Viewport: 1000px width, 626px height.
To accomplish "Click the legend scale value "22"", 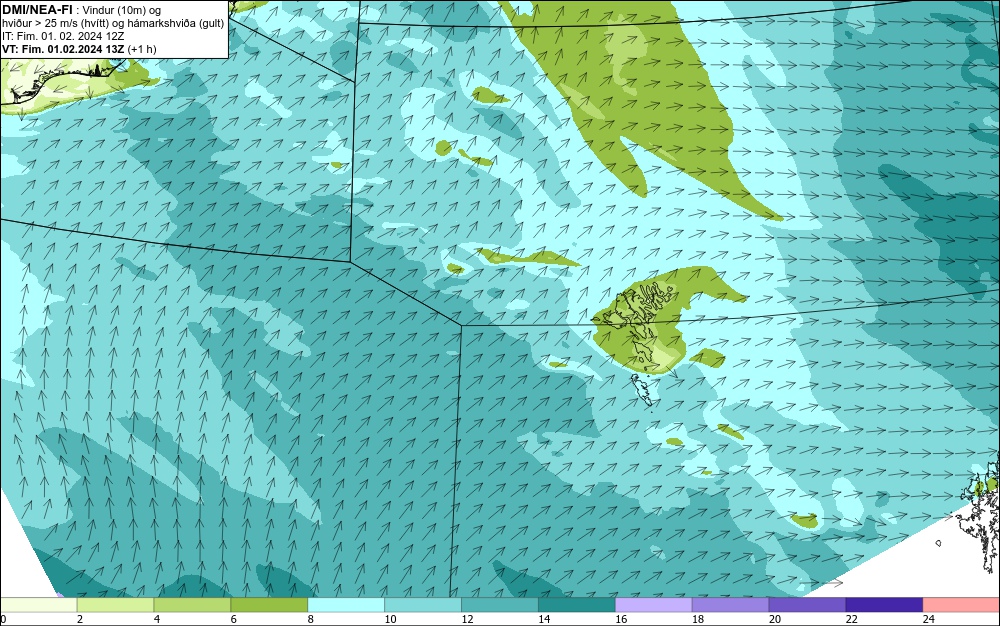I will click(851, 619).
